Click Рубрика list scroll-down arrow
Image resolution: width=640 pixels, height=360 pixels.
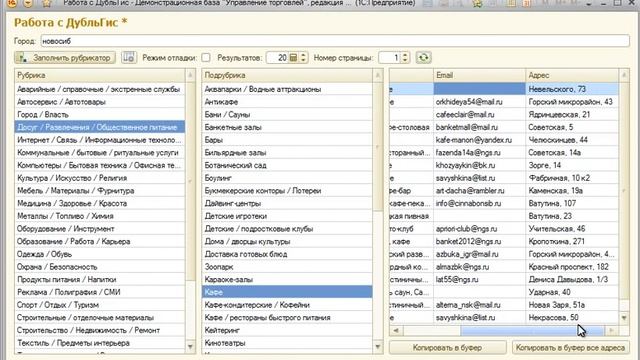pyautogui.click(x=190, y=347)
